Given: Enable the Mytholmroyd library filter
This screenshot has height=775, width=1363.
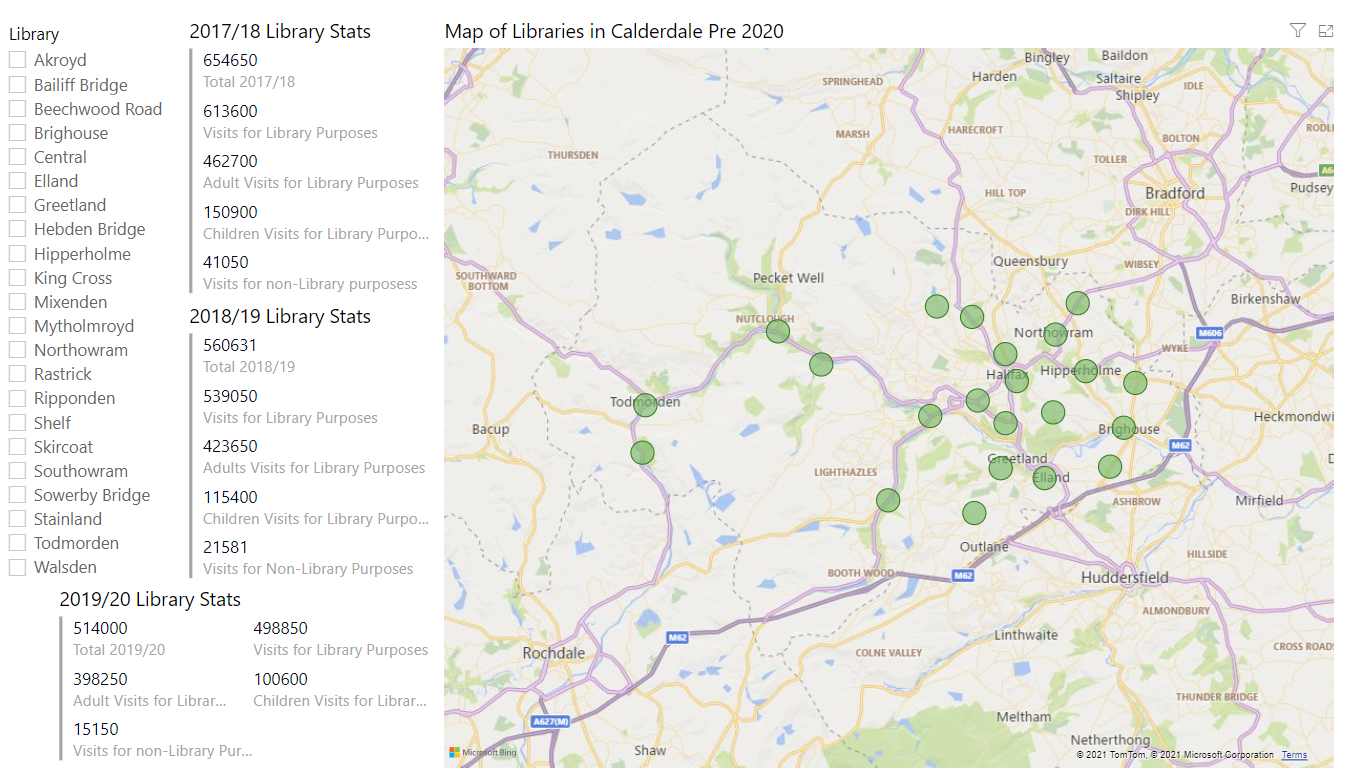Looking at the screenshot, I should pyautogui.click(x=17, y=325).
